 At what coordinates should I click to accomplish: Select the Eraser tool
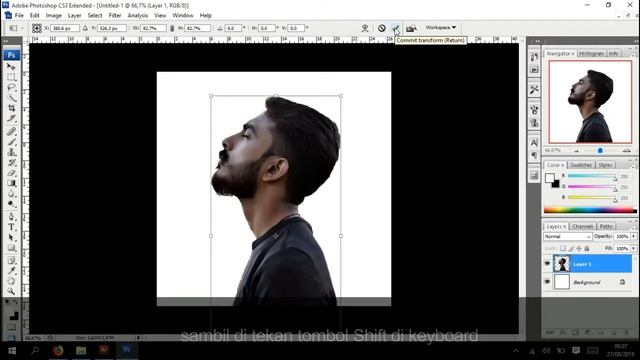pyautogui.click(x=11, y=173)
